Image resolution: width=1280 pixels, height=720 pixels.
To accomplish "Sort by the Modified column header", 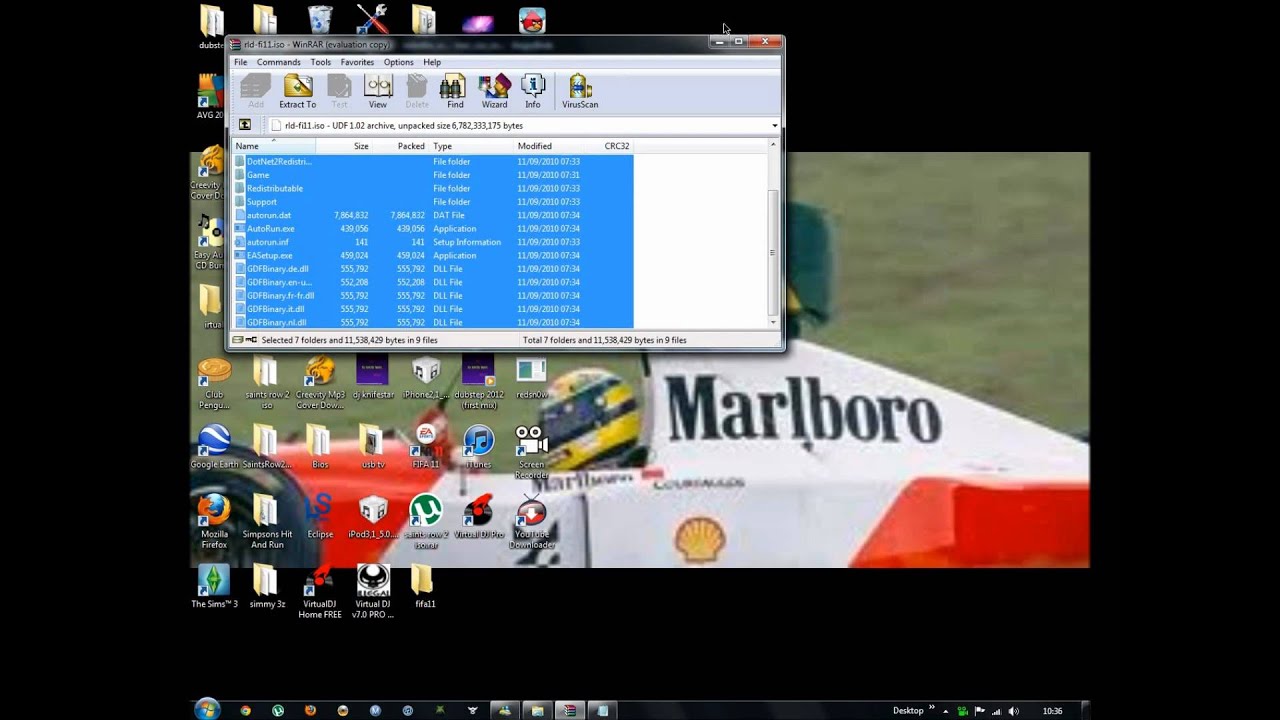I will click(x=556, y=146).
